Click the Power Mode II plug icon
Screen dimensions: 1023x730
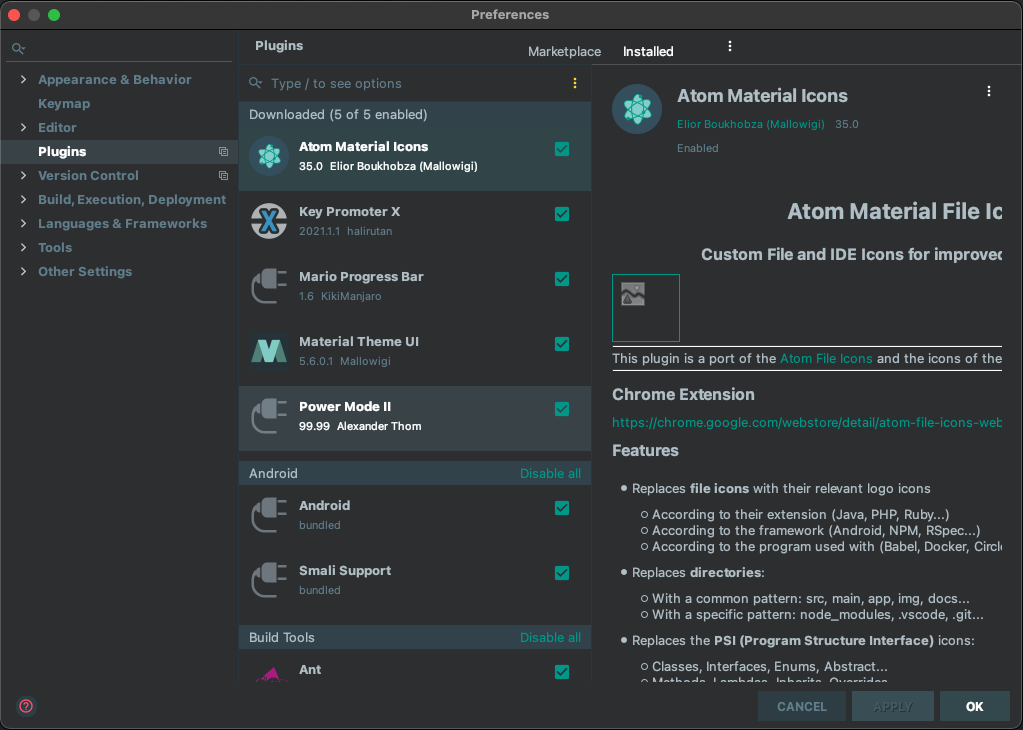(x=269, y=416)
